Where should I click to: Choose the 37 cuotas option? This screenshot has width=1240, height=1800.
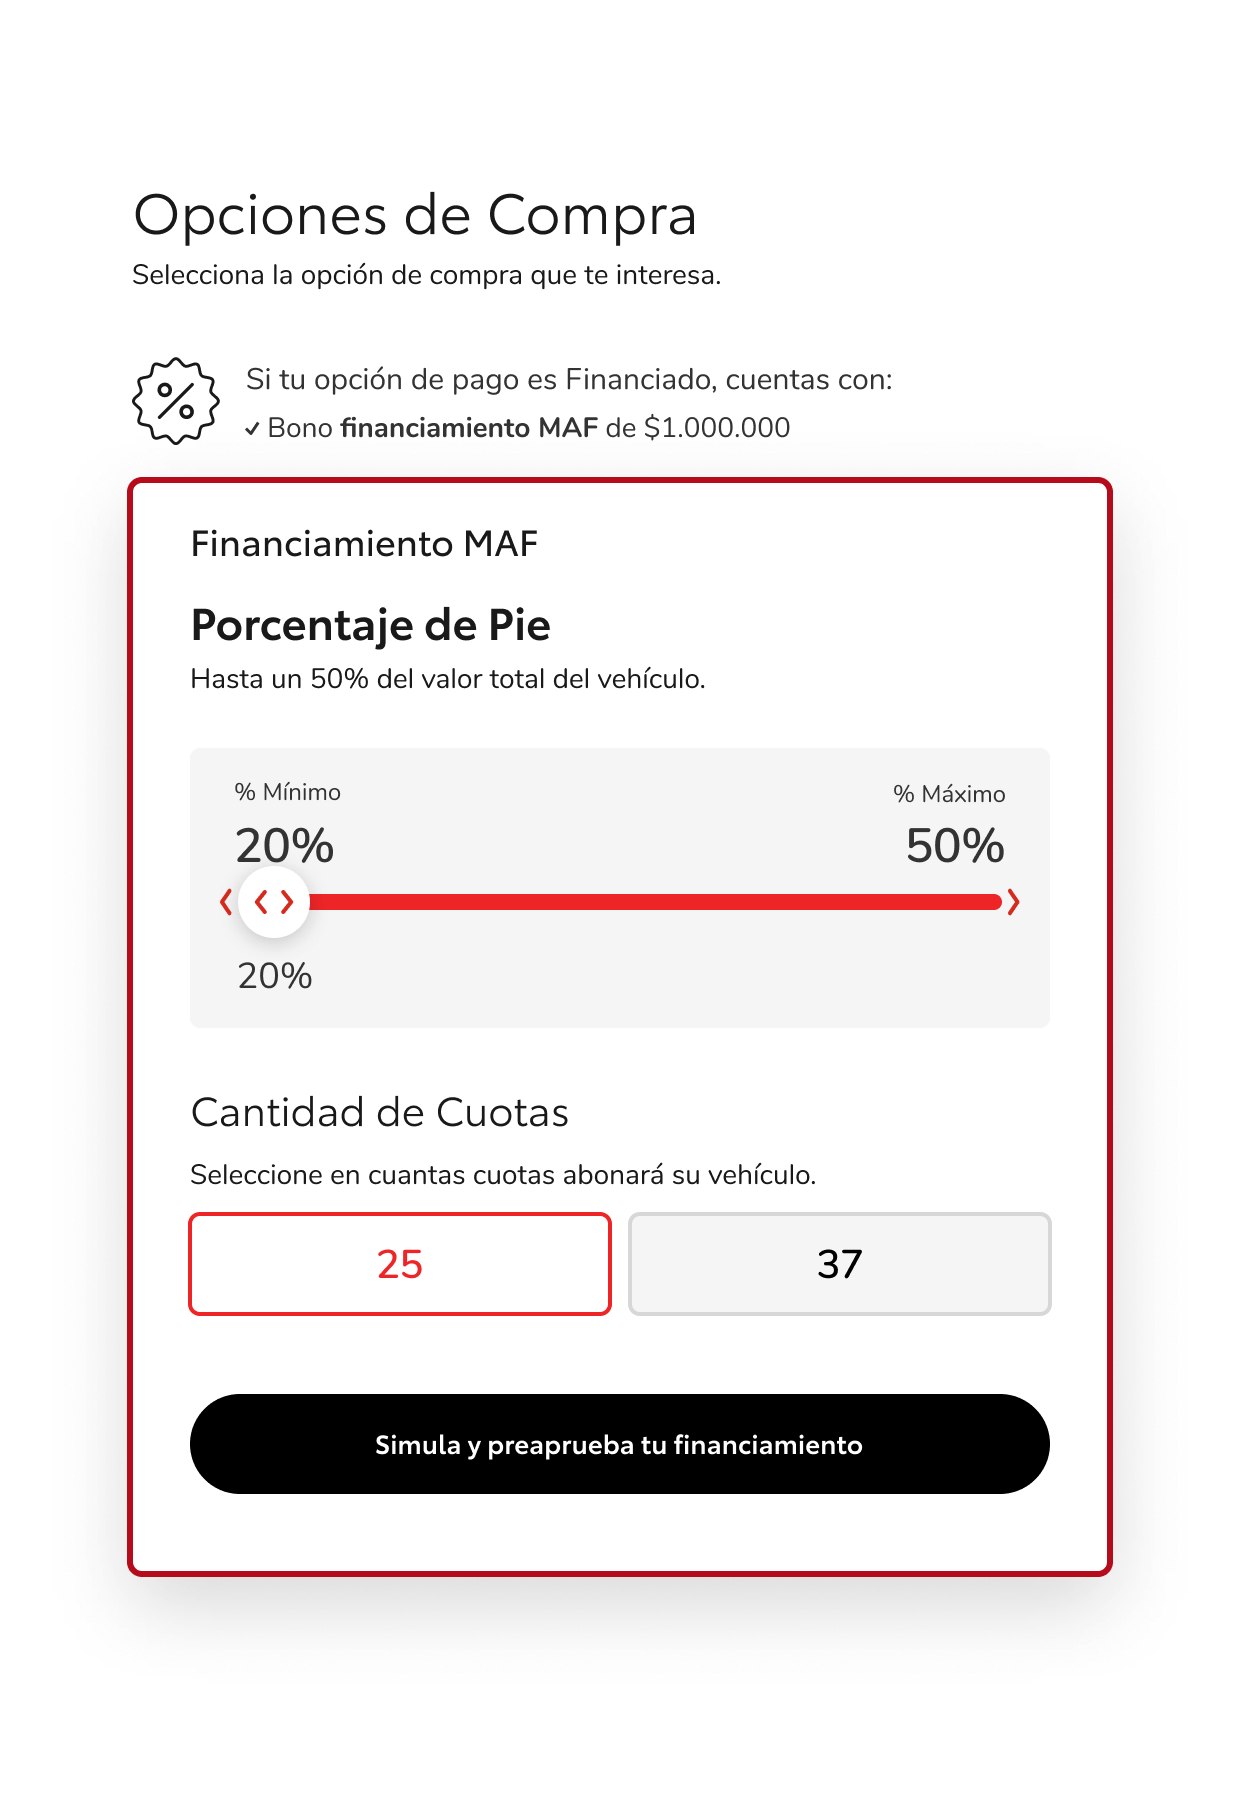[x=840, y=1264]
